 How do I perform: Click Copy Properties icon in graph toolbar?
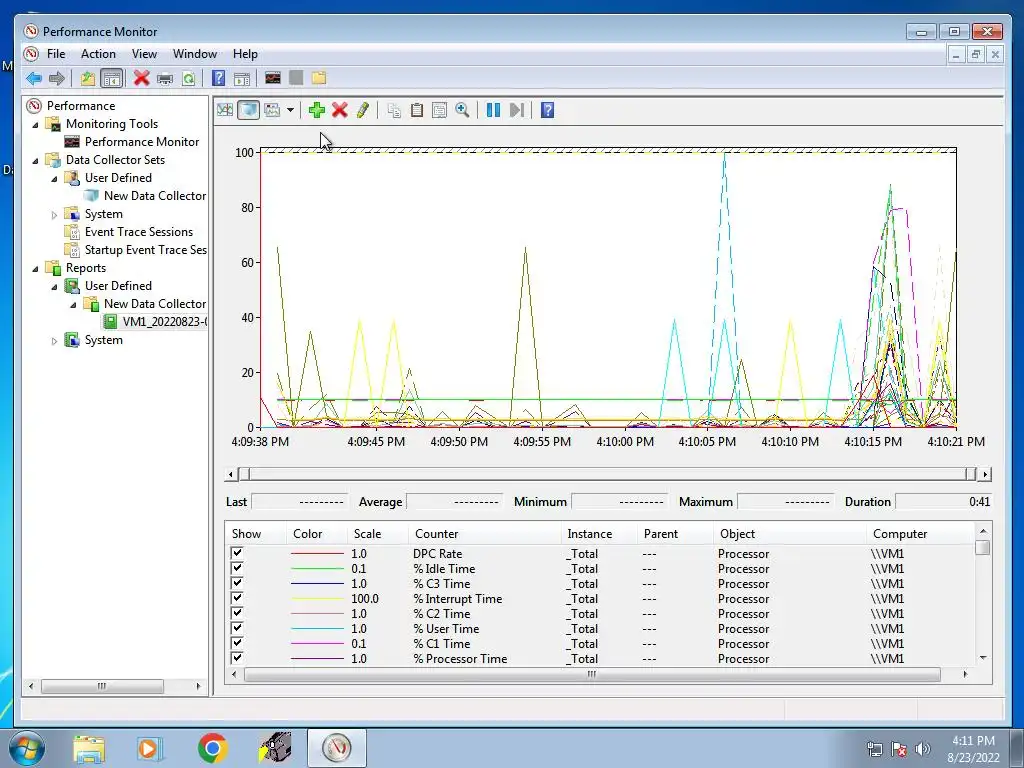(394, 110)
